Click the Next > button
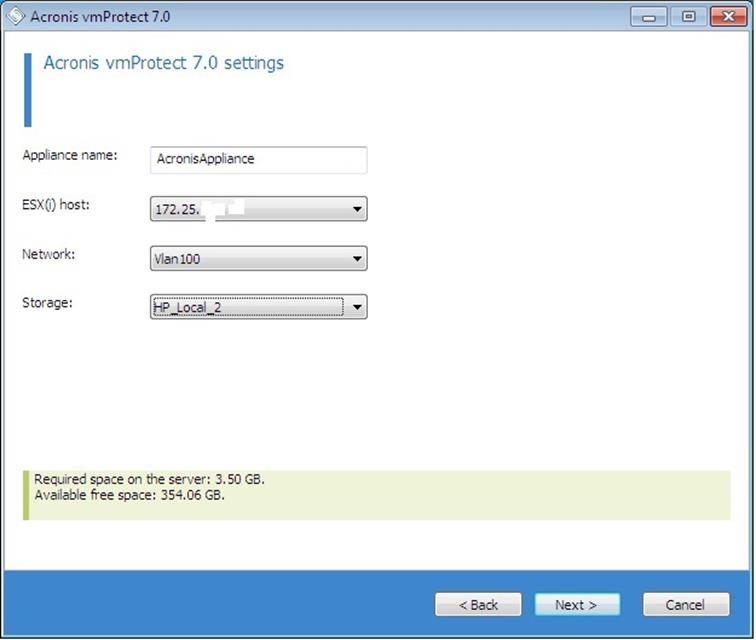This screenshot has width=756, height=640. [577, 605]
